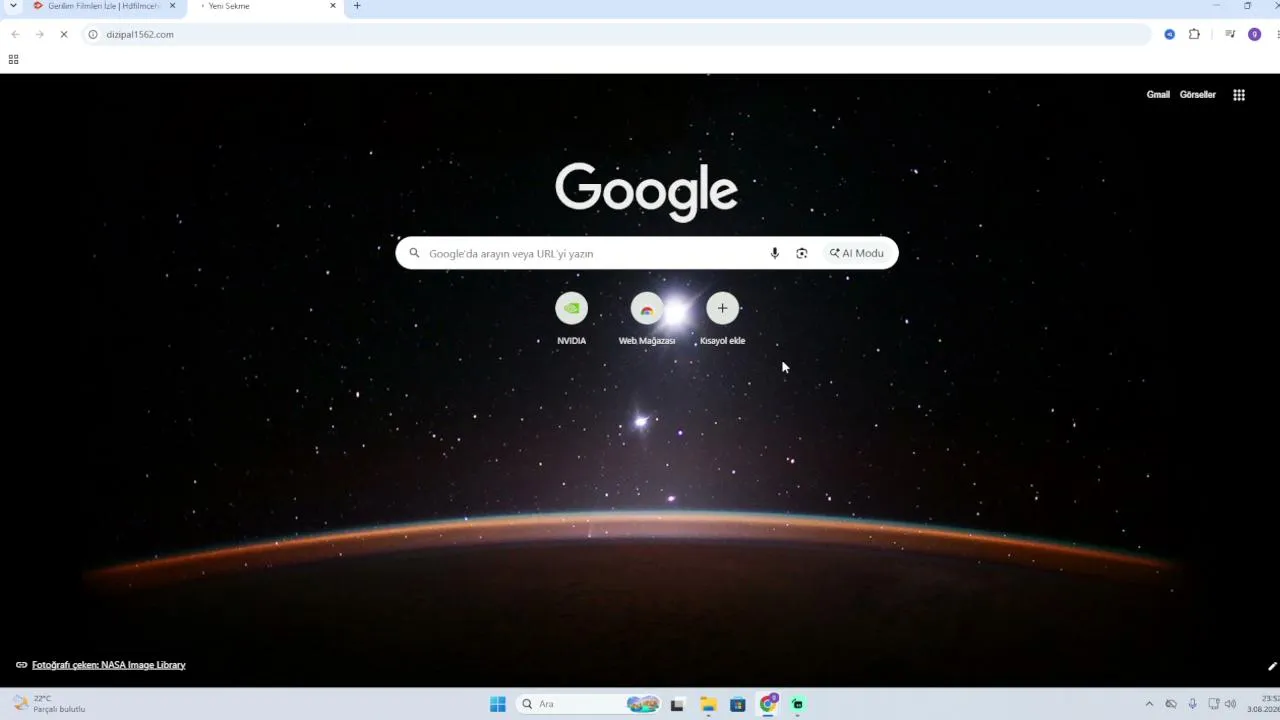Click the magnifier icon in search box
1280x720 pixels.
414,253
